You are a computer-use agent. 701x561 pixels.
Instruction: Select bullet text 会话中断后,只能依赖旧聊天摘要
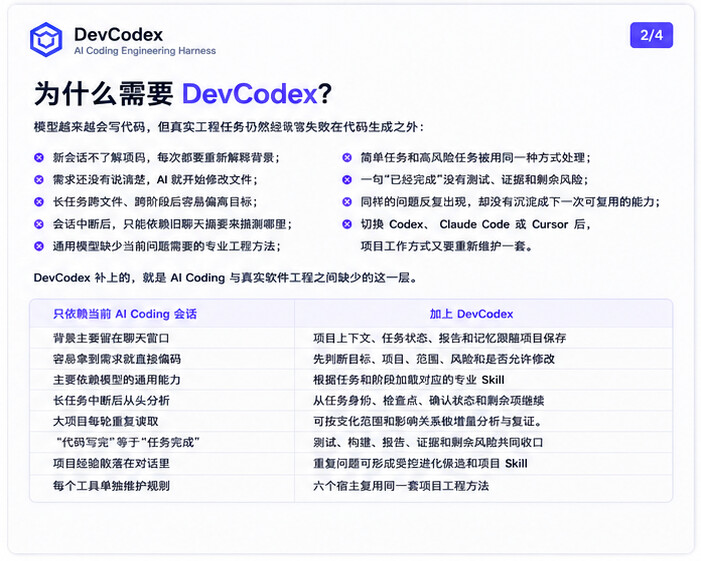(172, 224)
